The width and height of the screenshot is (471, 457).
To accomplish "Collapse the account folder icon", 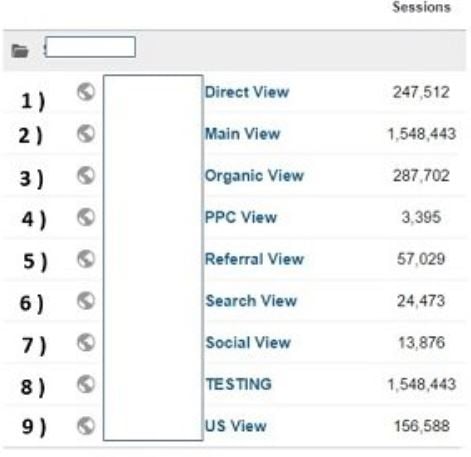I will tap(20, 51).
